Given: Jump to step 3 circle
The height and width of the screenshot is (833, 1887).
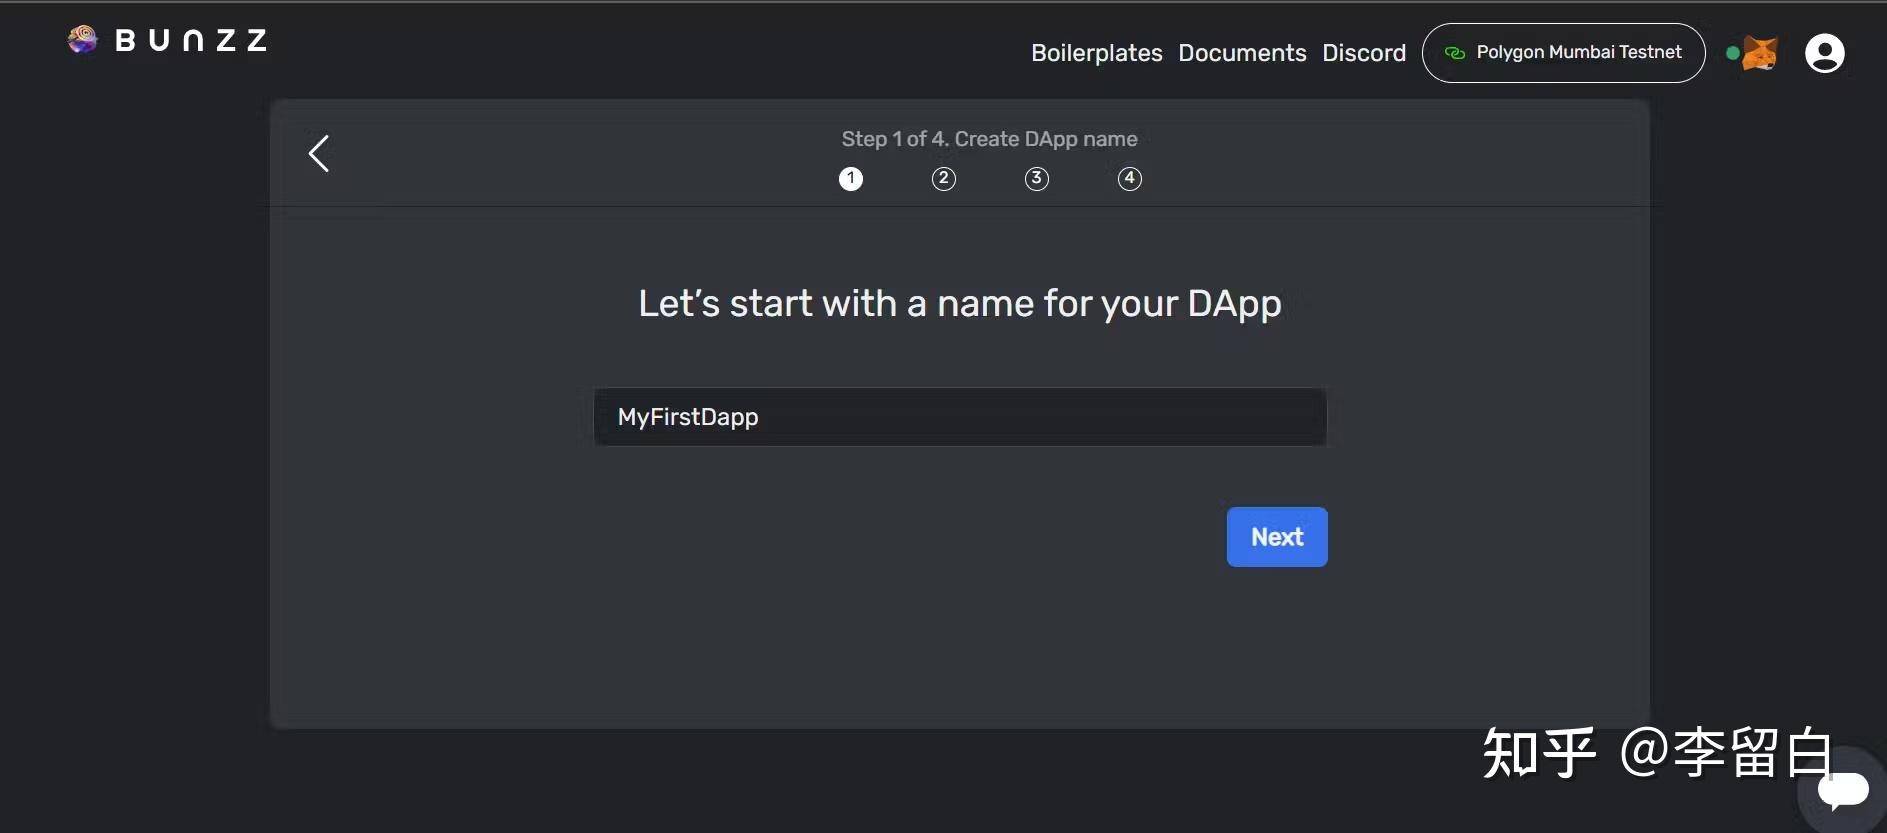Looking at the screenshot, I should click(x=1037, y=179).
